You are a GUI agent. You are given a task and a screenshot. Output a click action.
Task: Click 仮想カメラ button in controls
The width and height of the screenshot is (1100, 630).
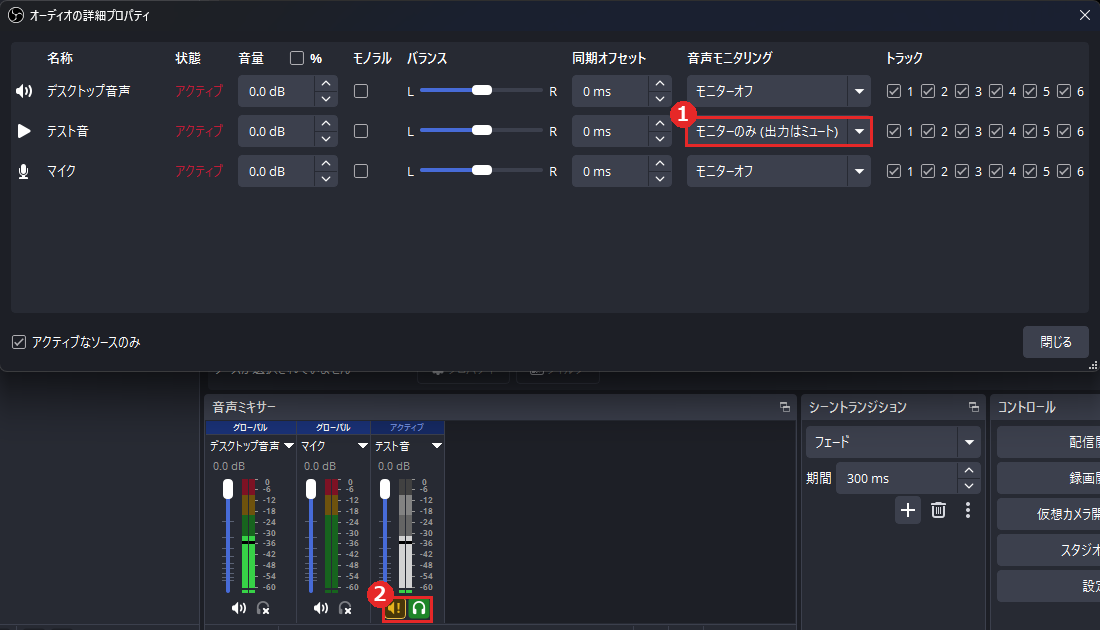[1049, 514]
